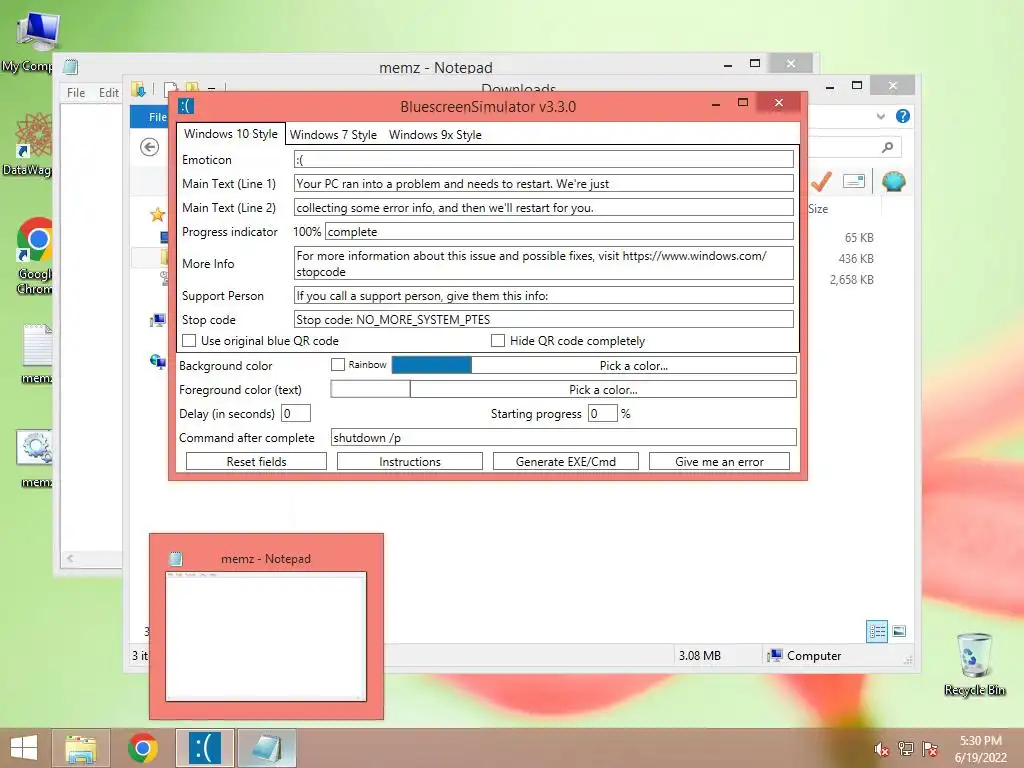Switch to details view in Downloads
Viewport: 1024px width, 768px height.
[877, 632]
